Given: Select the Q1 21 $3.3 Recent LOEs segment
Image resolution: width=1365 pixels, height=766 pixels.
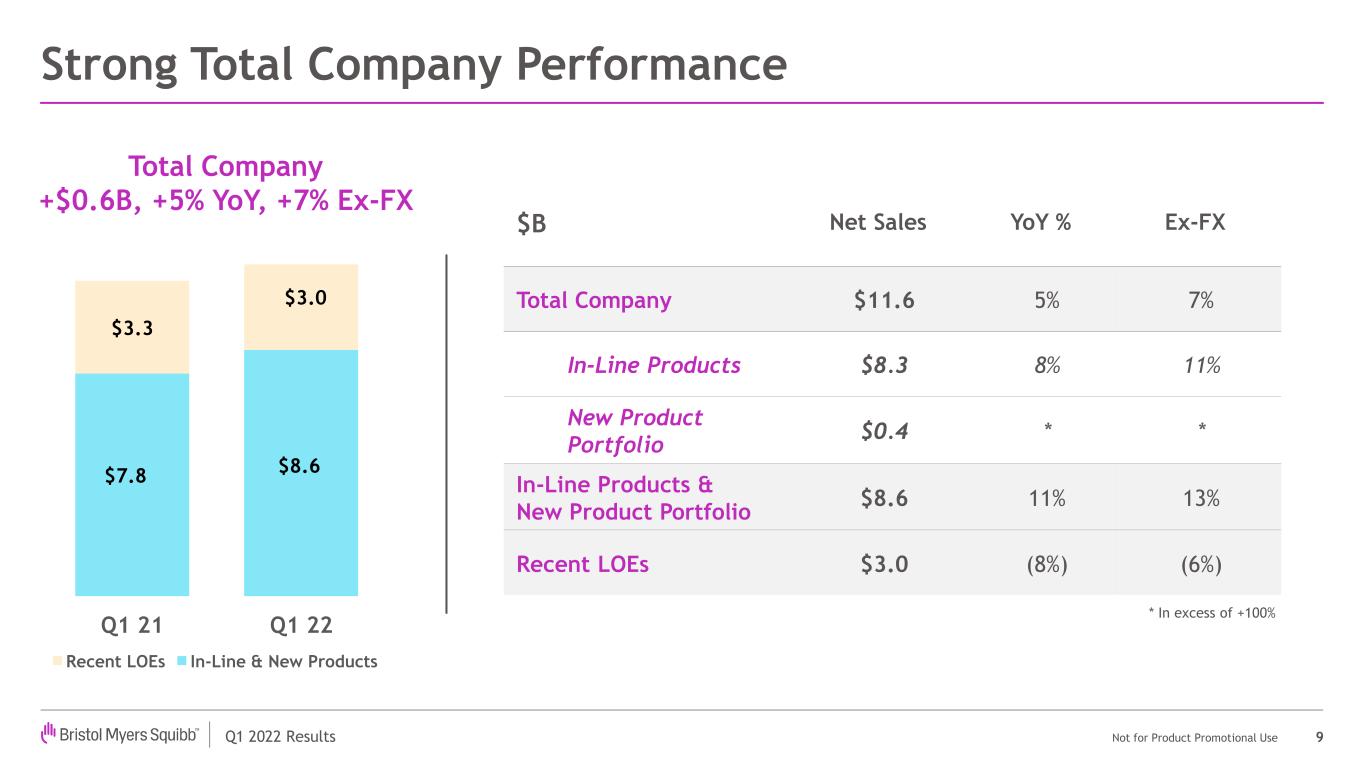Looking at the screenshot, I should (x=132, y=327).
